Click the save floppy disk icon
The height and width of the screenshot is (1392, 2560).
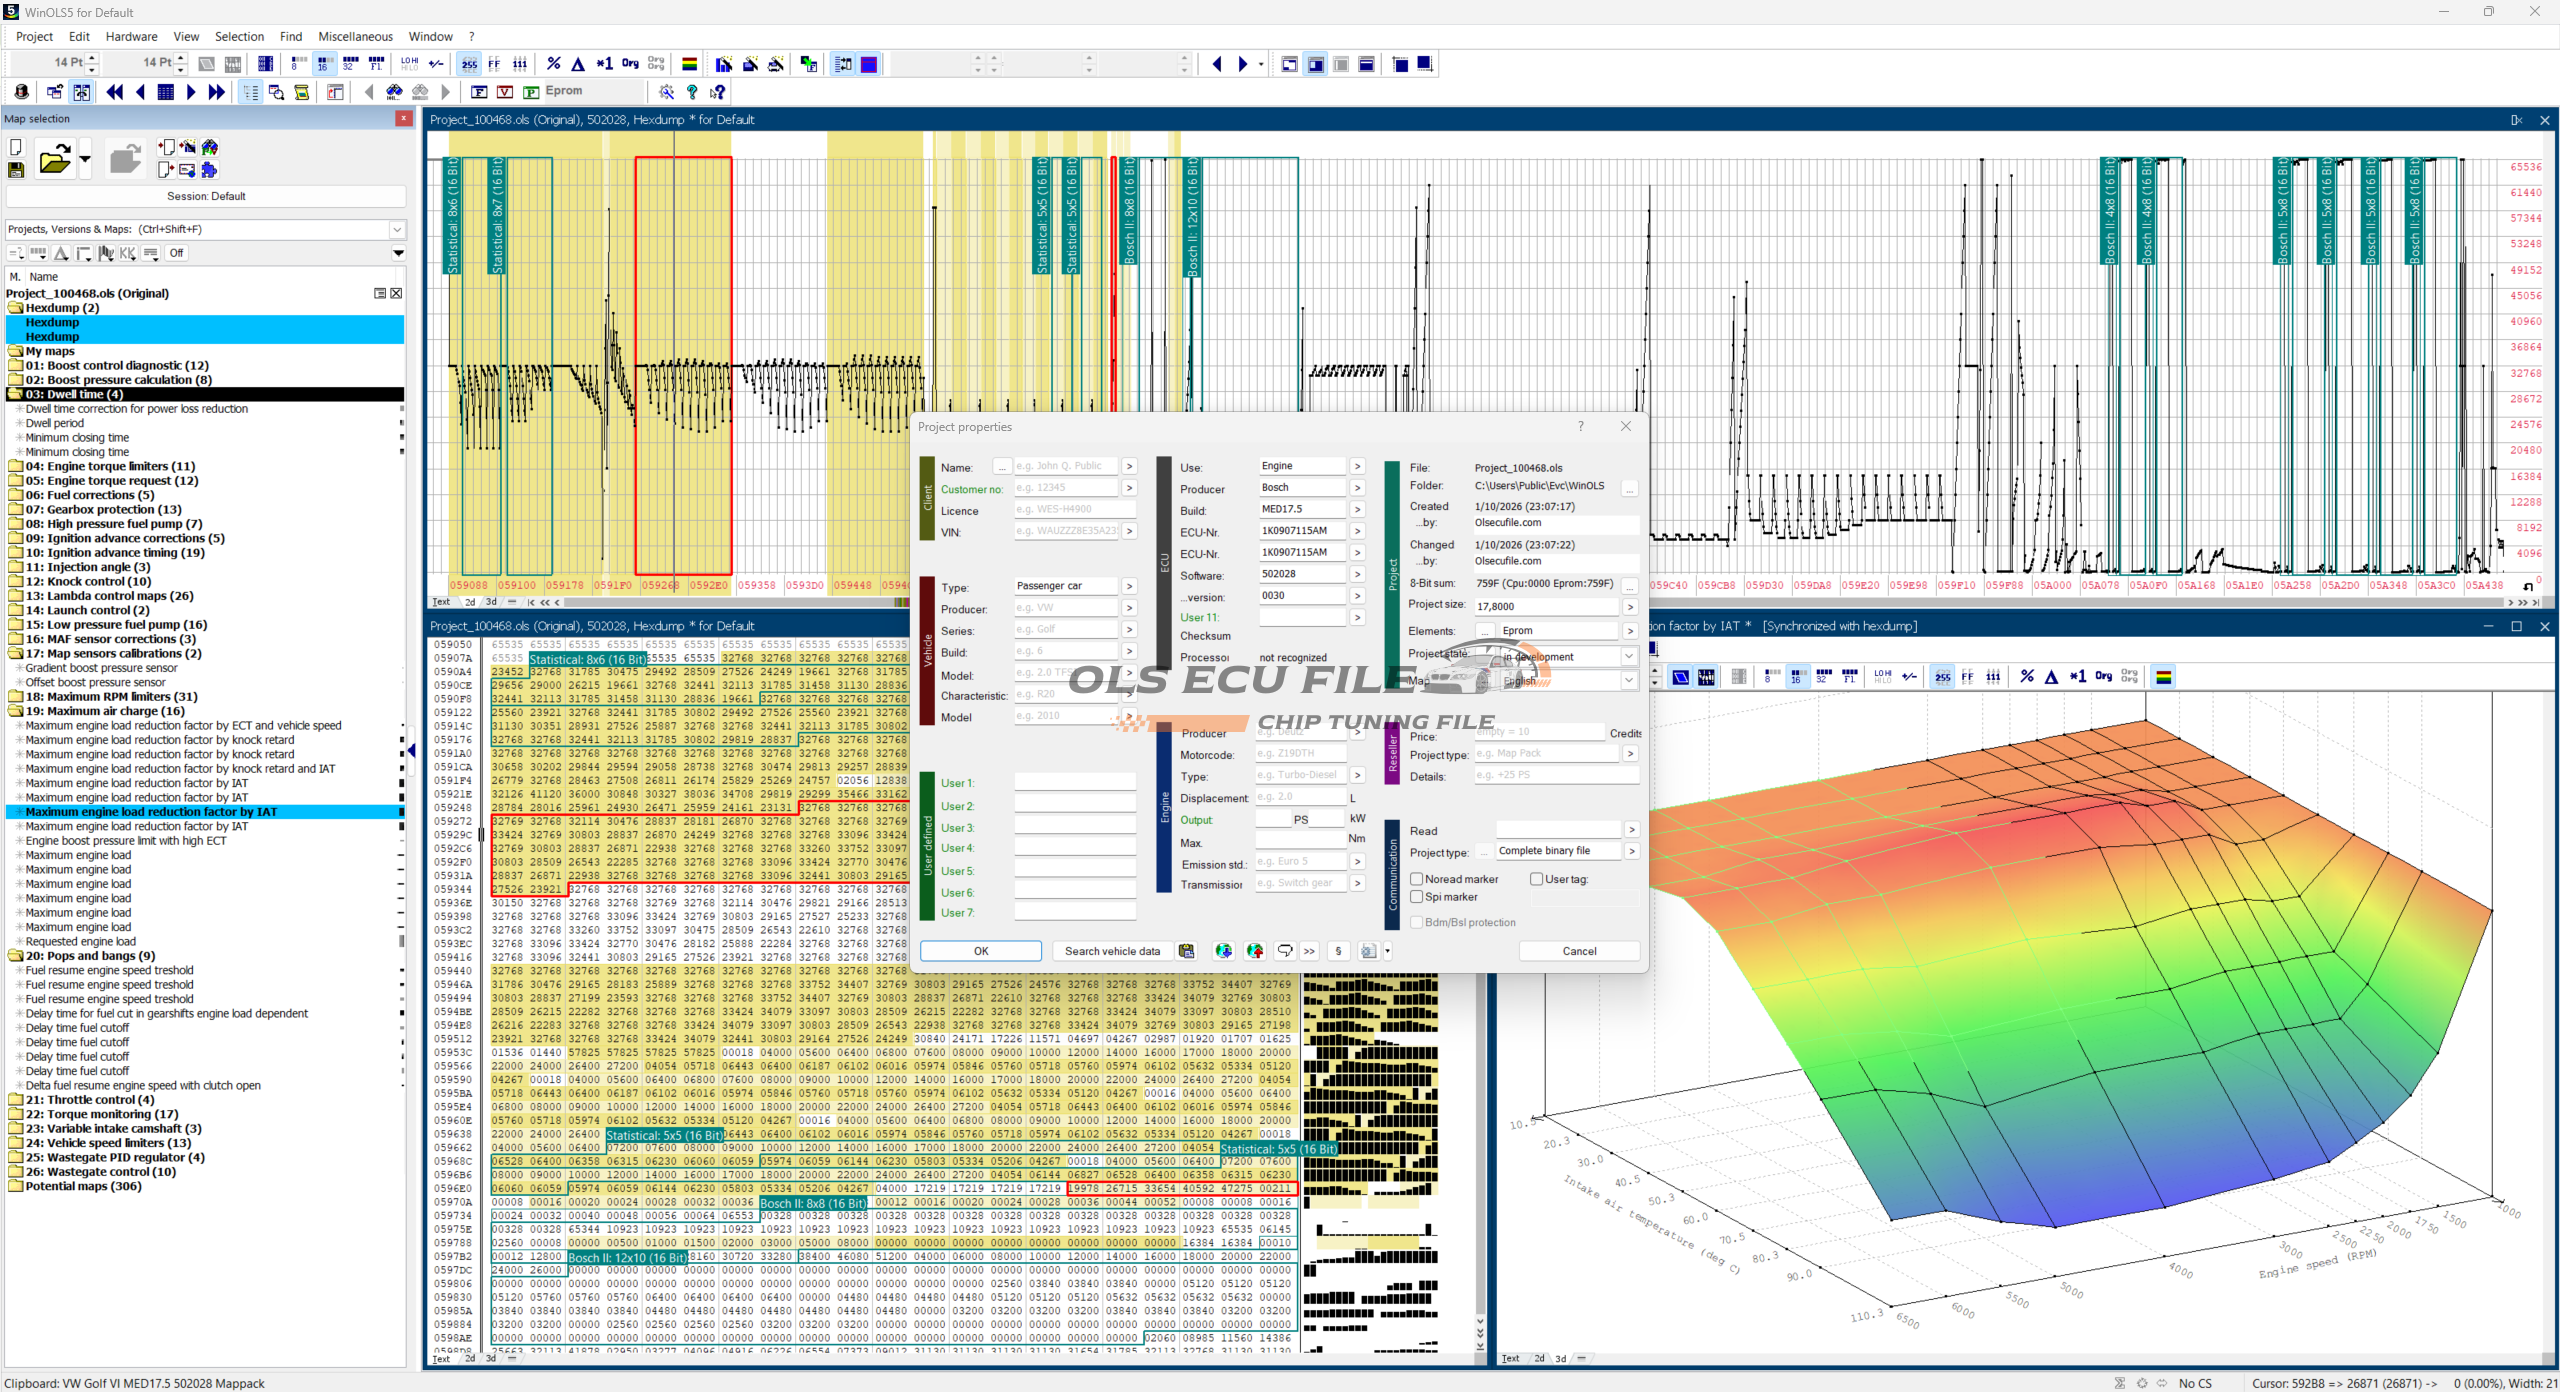[x=16, y=171]
